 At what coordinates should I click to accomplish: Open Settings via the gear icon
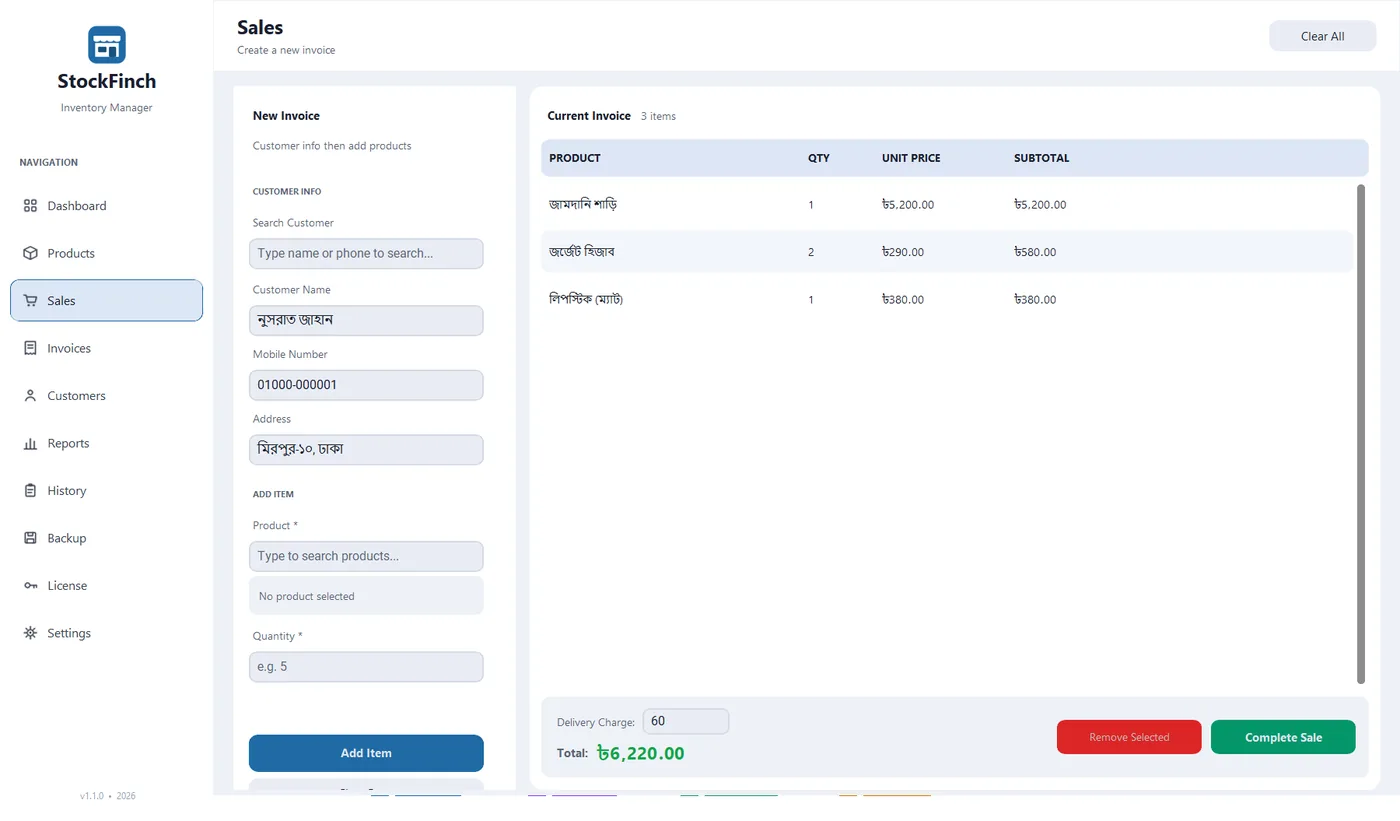click(30, 633)
